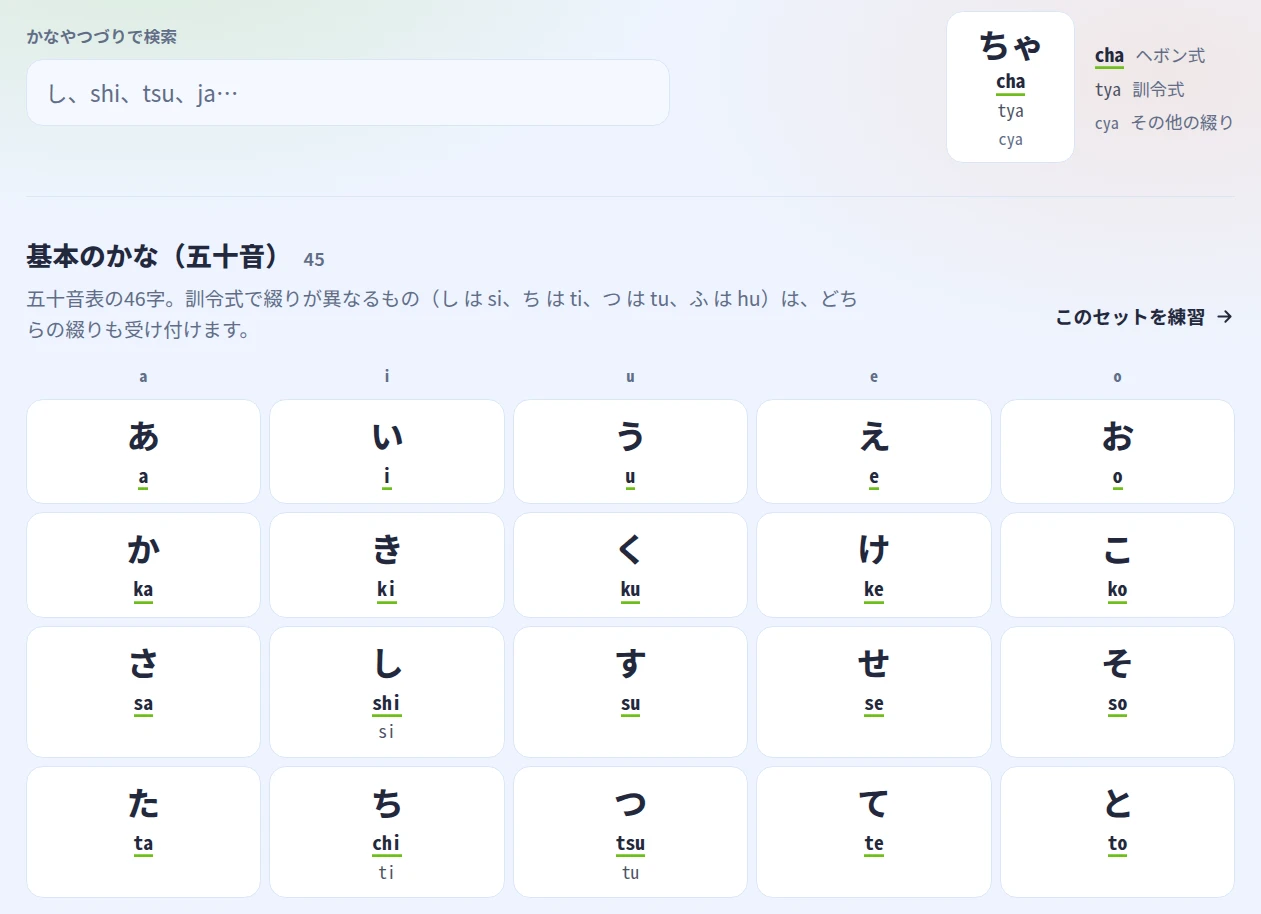Click the column header 'a'
This screenshot has height=914, width=1261.
click(x=143, y=377)
